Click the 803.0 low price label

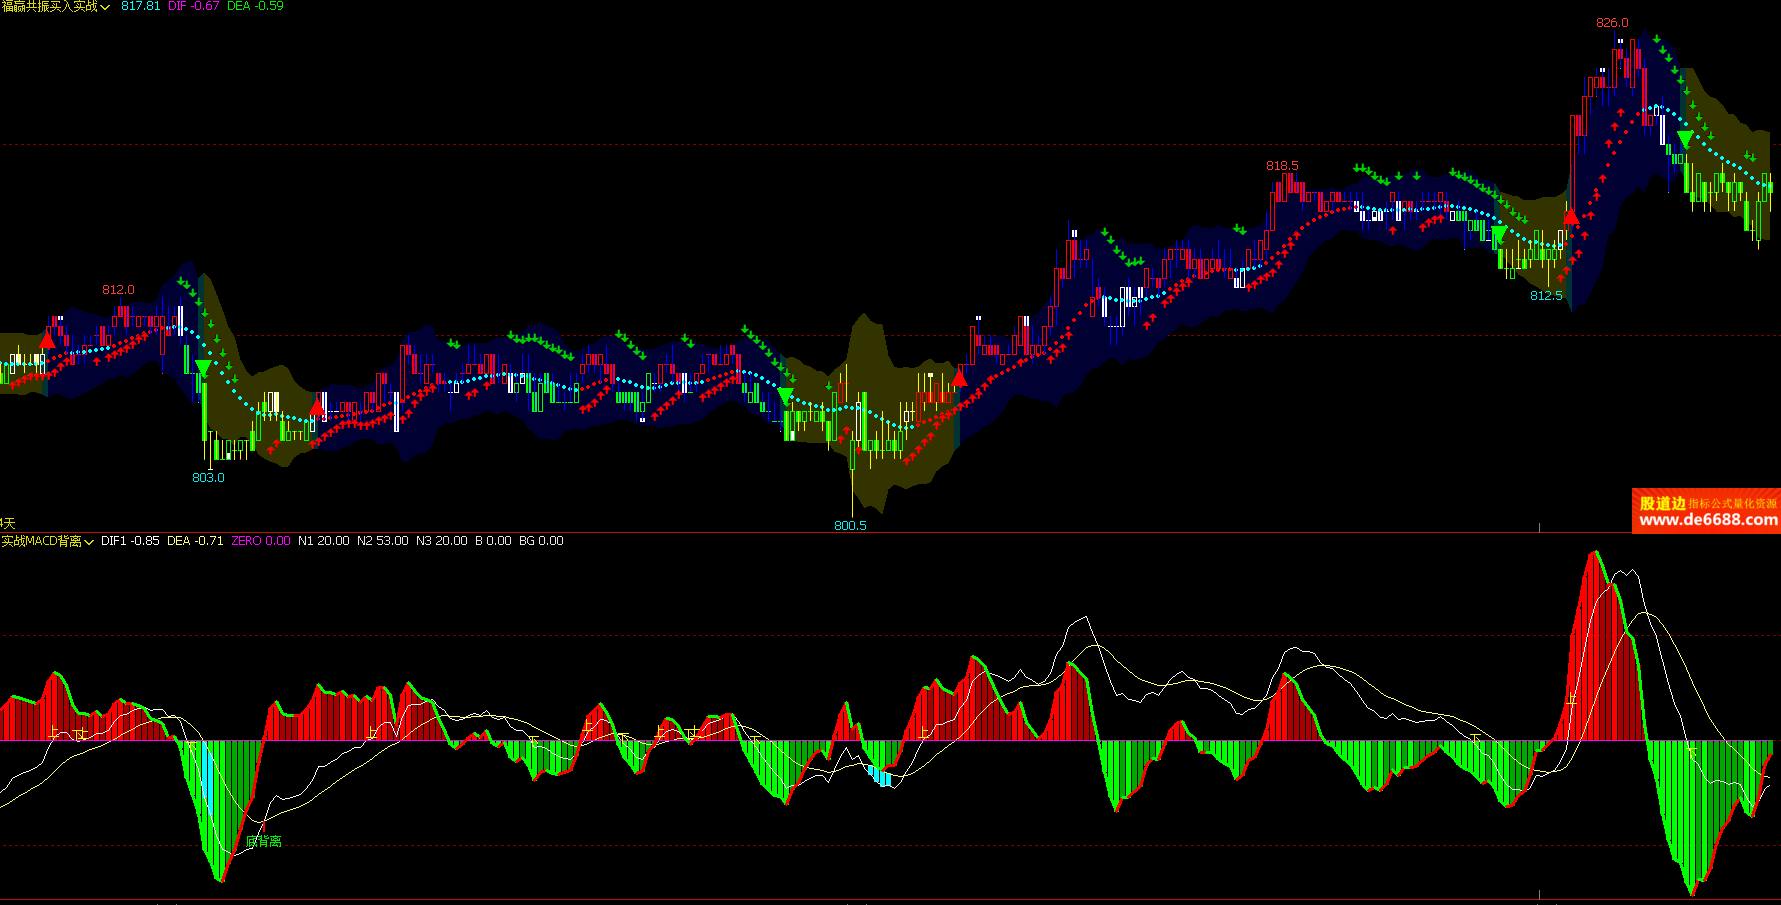point(208,477)
